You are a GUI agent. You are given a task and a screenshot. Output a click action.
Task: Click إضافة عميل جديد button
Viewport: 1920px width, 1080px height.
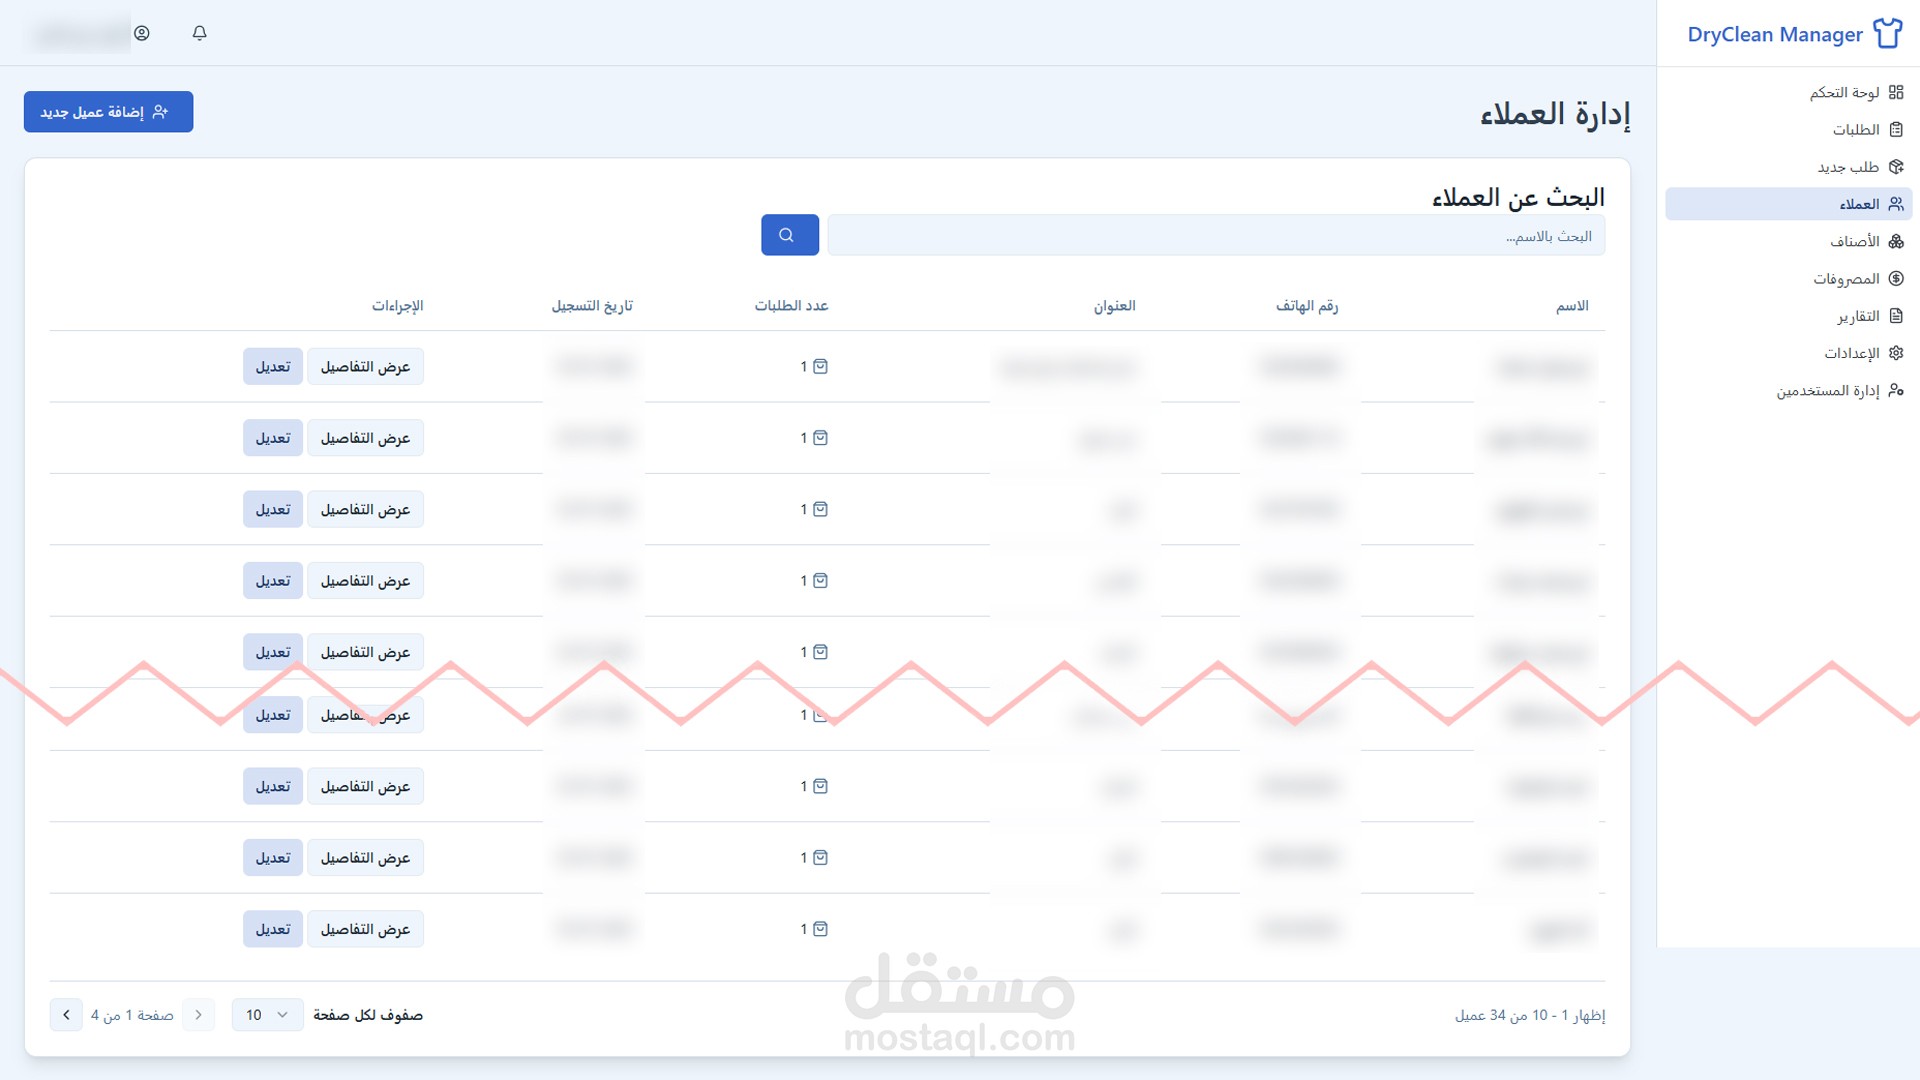(108, 112)
